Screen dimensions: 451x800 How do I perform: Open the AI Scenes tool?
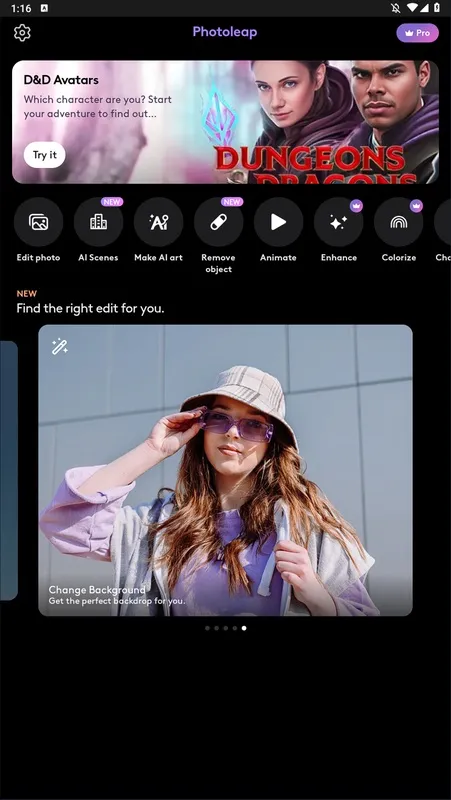click(x=98, y=222)
